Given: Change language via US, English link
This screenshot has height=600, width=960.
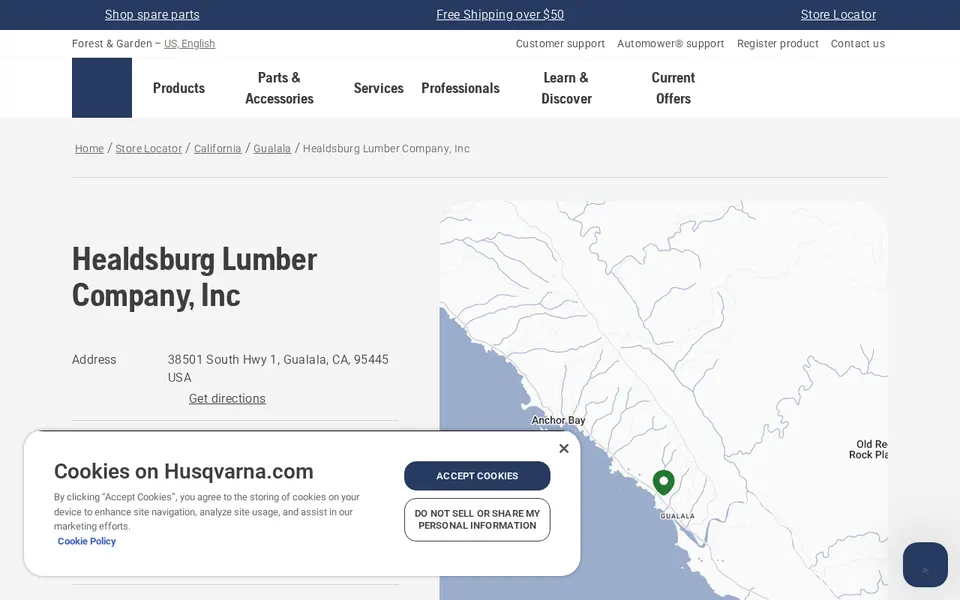Looking at the screenshot, I should click(189, 43).
